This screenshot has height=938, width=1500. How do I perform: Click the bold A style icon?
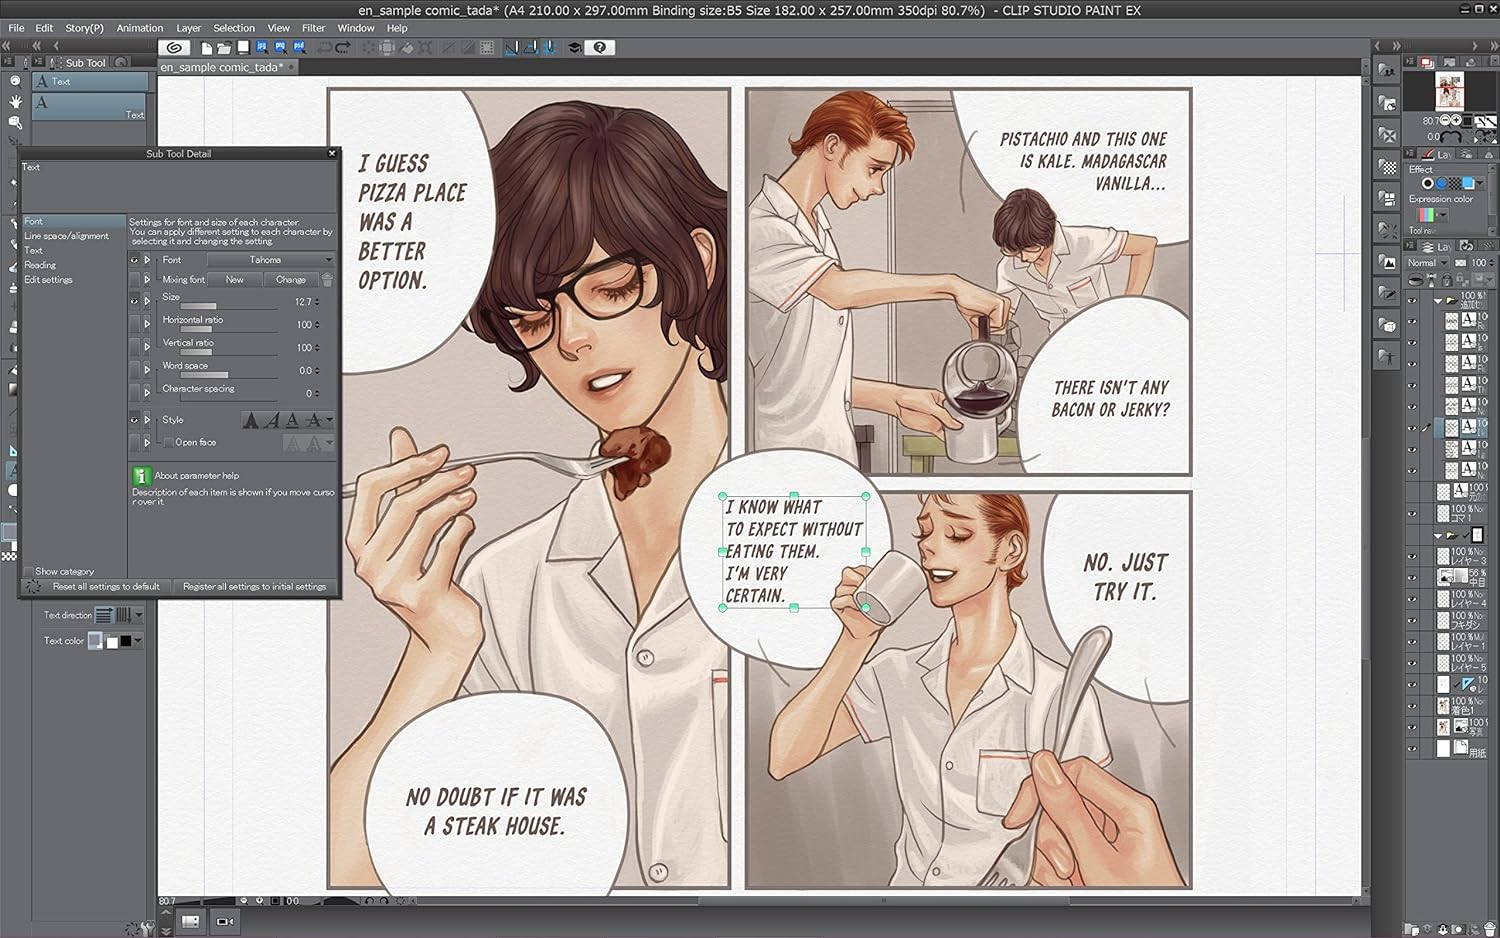(252, 420)
